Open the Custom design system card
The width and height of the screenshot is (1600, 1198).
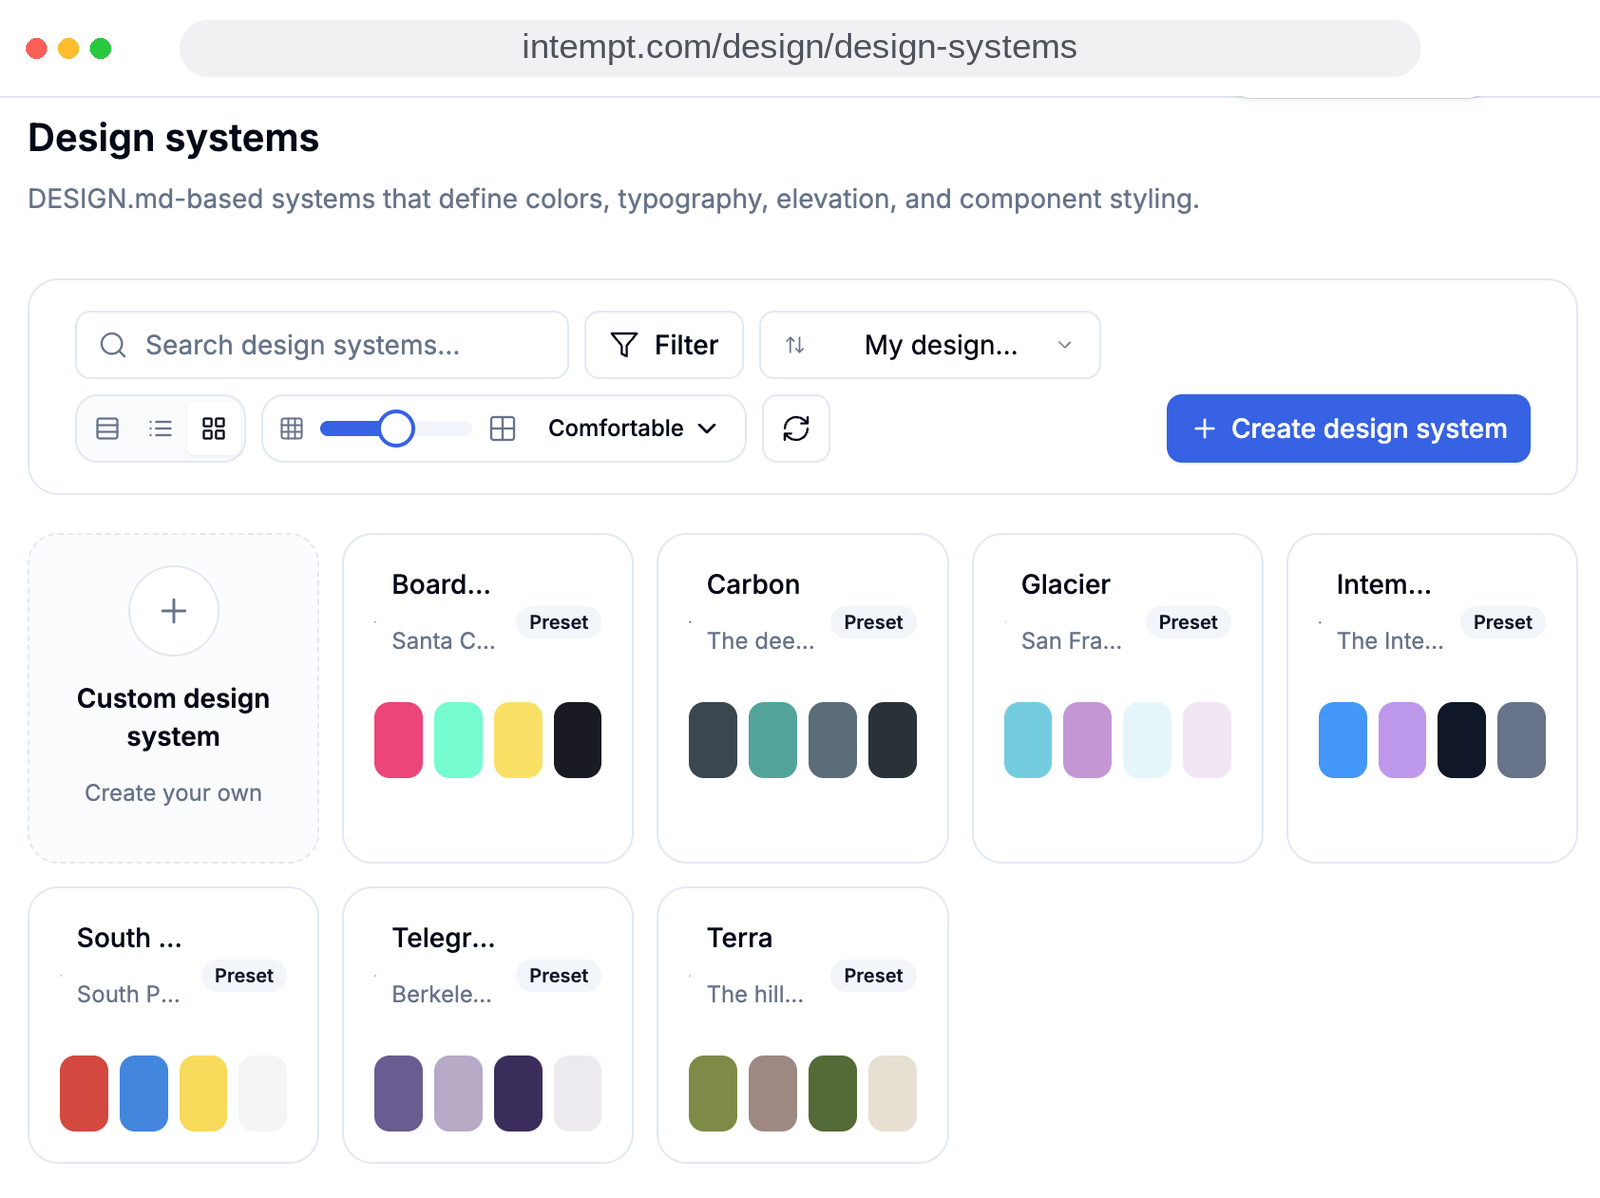coord(174,698)
